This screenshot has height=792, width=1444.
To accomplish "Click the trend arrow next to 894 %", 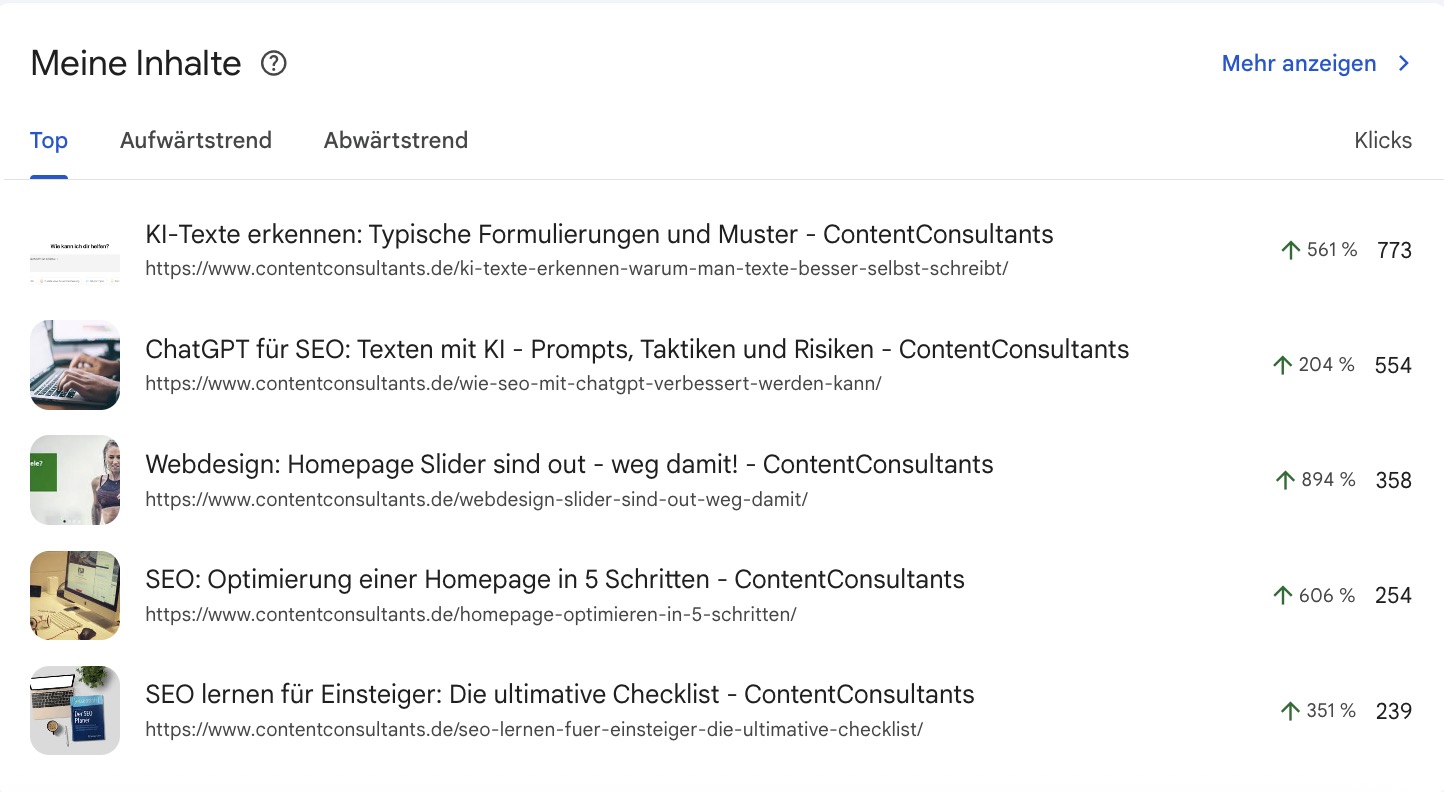I will pos(1284,480).
